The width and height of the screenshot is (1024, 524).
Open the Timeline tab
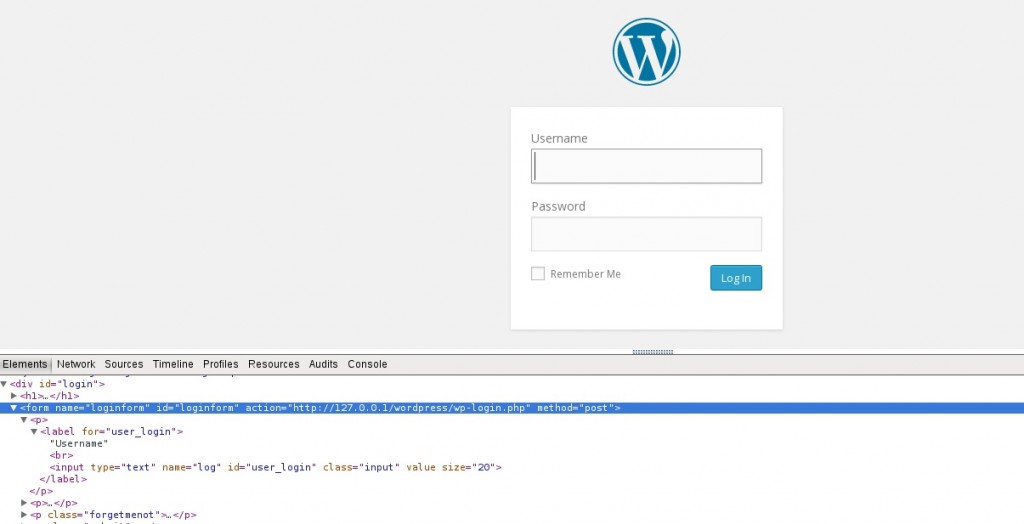(x=173, y=364)
